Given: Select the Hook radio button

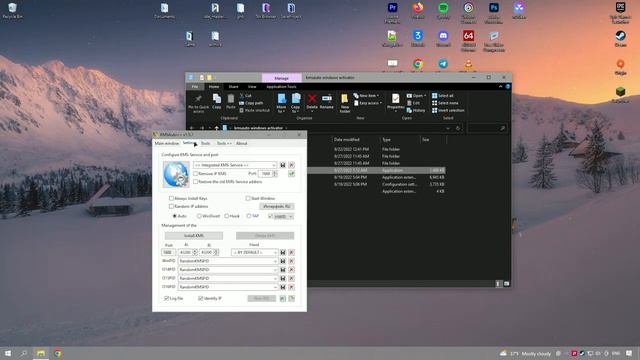Looking at the screenshot, I should pos(227,216).
